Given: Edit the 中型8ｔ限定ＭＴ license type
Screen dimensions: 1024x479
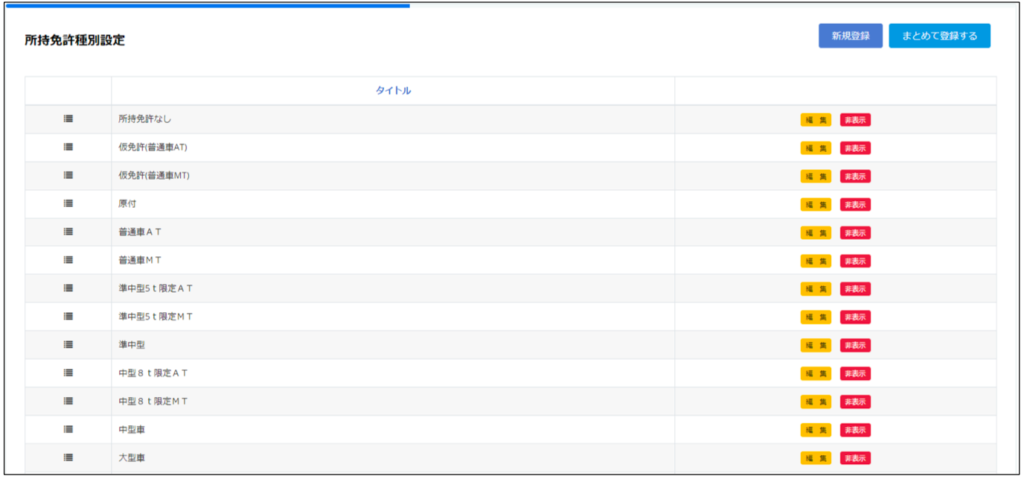Looking at the screenshot, I should (x=816, y=401).
